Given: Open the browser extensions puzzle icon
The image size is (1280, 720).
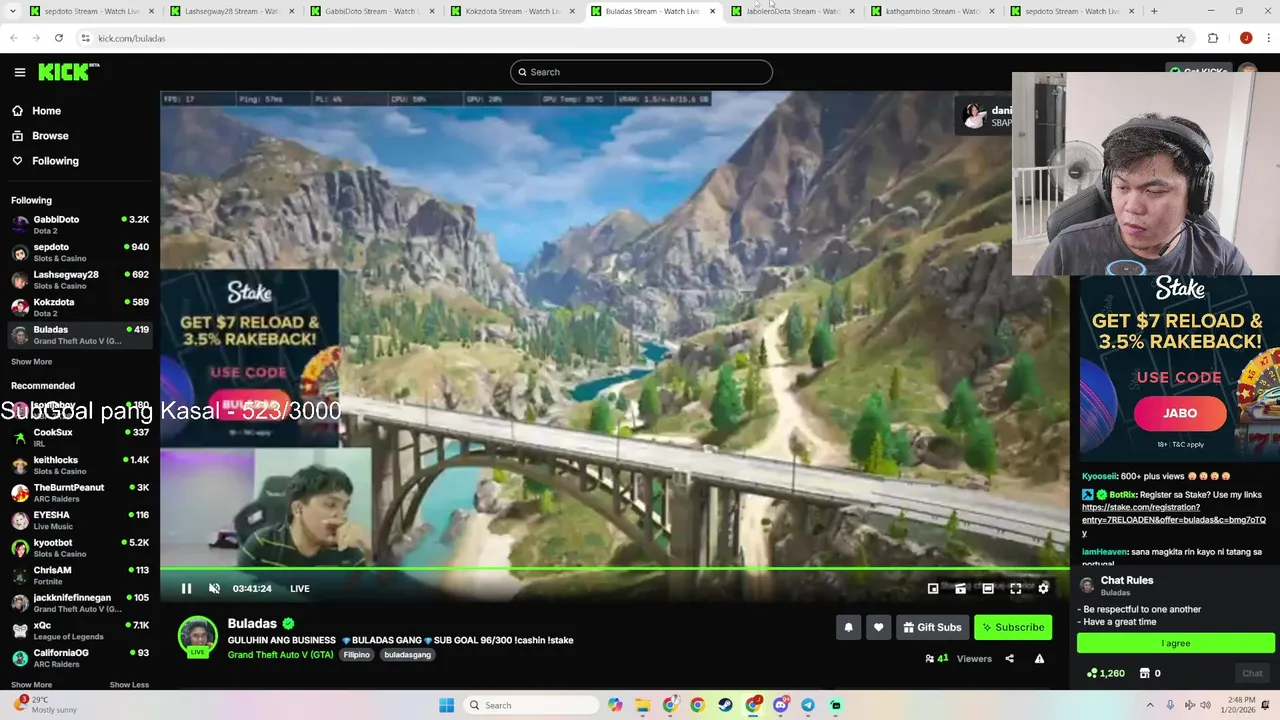Looking at the screenshot, I should (1213, 38).
